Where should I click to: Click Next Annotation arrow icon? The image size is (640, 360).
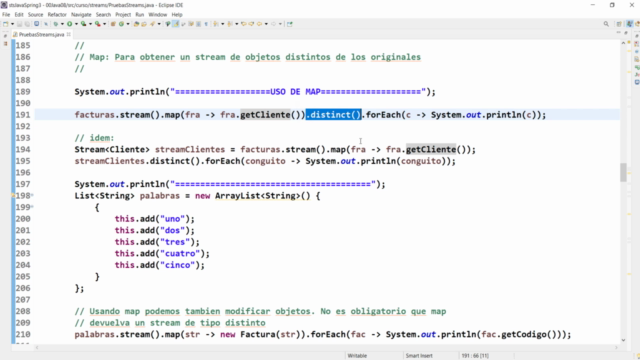(x=215, y=24)
